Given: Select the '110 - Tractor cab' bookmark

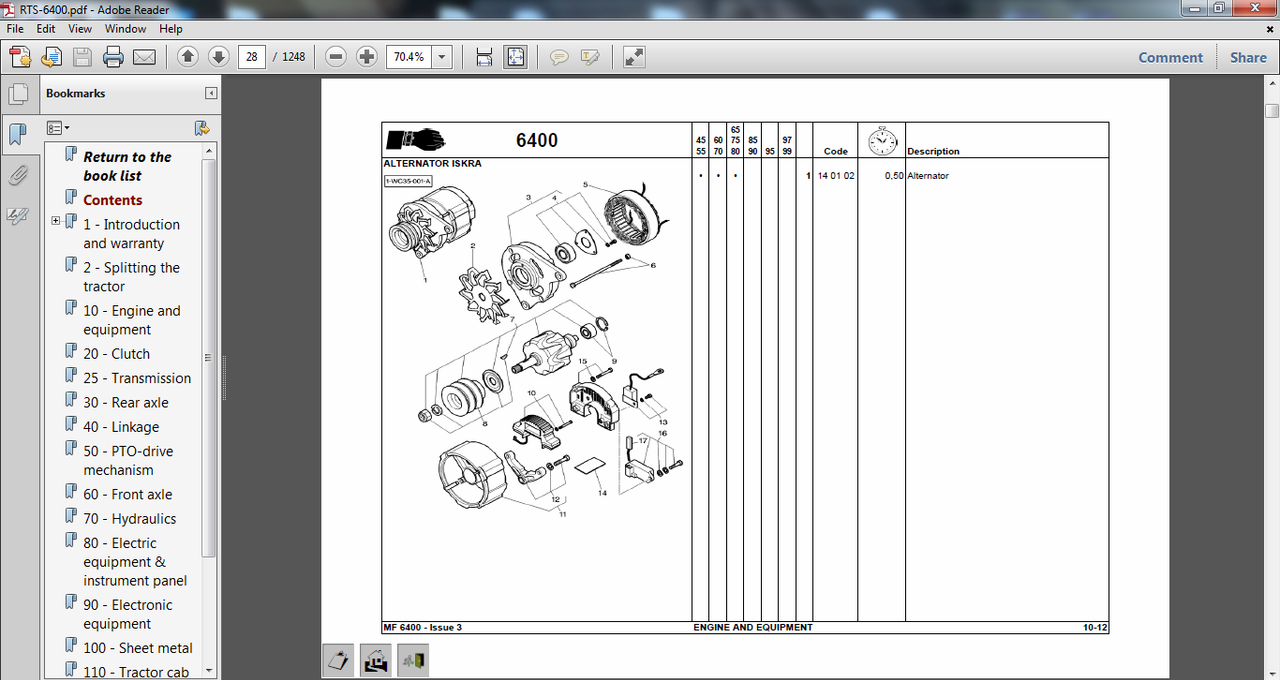Looking at the screenshot, I should tap(136, 672).
